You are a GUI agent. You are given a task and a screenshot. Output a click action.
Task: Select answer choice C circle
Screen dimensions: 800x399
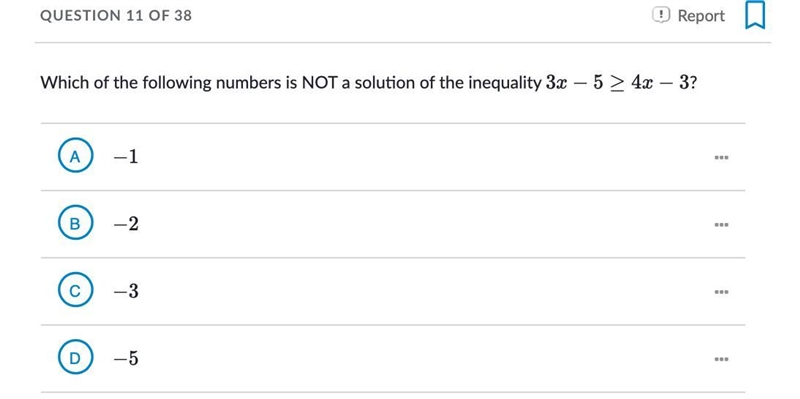click(x=75, y=291)
